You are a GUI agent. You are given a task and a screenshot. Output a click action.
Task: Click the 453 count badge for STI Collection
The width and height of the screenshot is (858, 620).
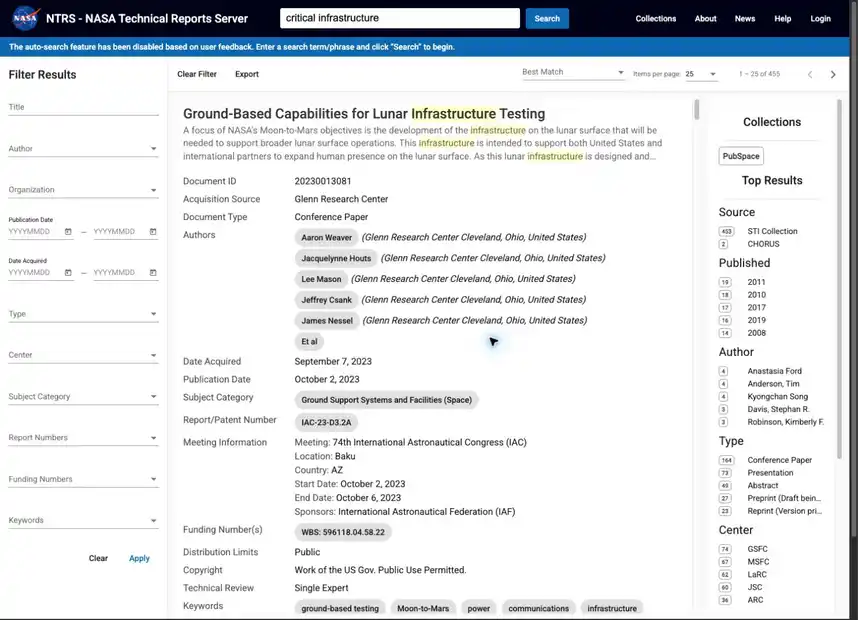point(726,231)
